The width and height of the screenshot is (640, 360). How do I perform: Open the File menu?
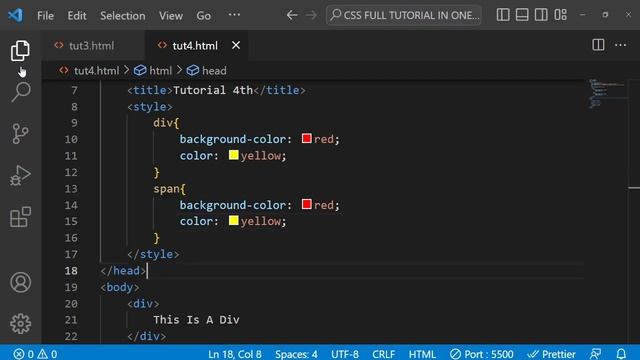click(x=45, y=16)
